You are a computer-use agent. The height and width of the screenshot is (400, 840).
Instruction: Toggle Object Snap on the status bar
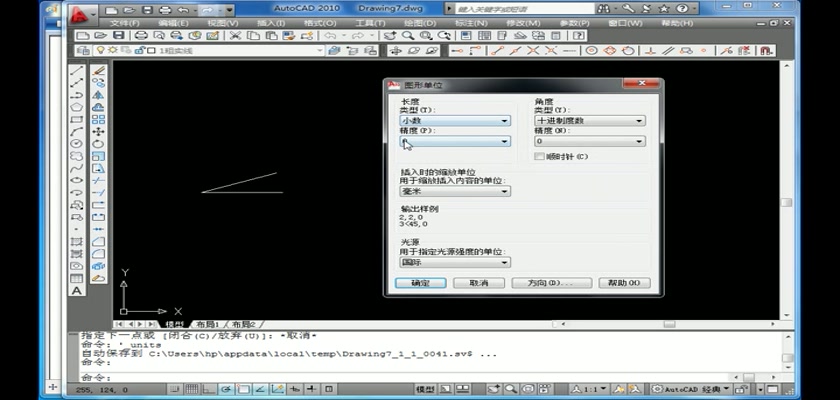click(x=243, y=389)
